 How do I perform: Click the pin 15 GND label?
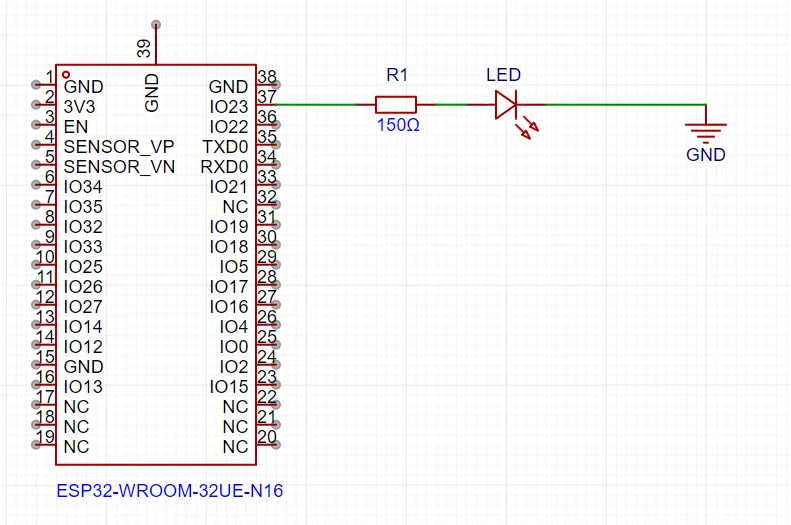click(83, 367)
